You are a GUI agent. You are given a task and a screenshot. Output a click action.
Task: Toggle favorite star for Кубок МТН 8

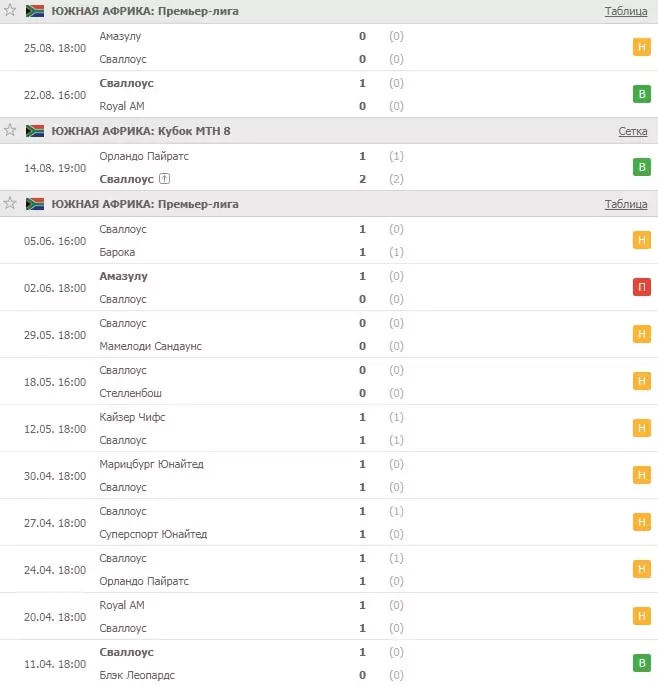click(x=10, y=130)
